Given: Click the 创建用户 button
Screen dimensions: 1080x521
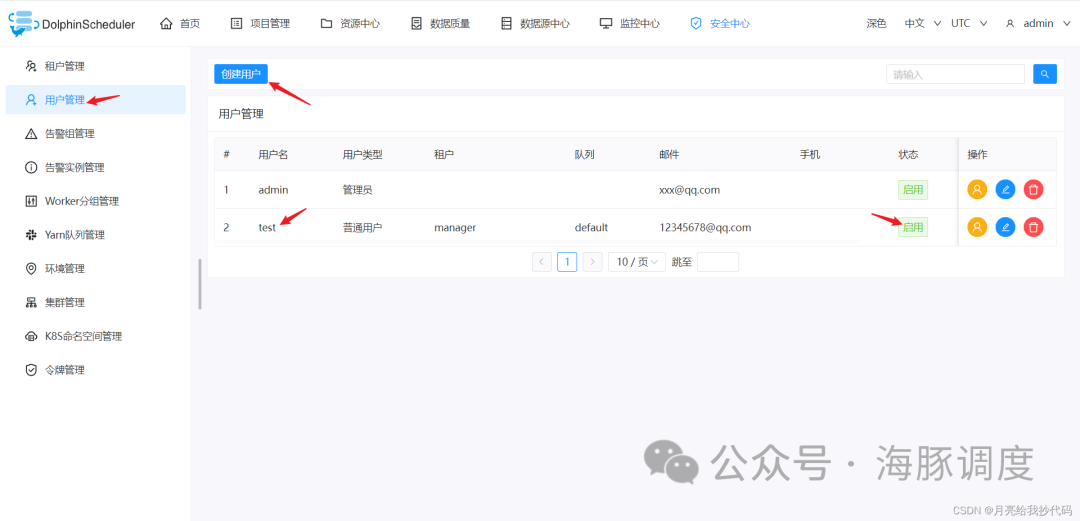Looking at the screenshot, I should pos(241,74).
